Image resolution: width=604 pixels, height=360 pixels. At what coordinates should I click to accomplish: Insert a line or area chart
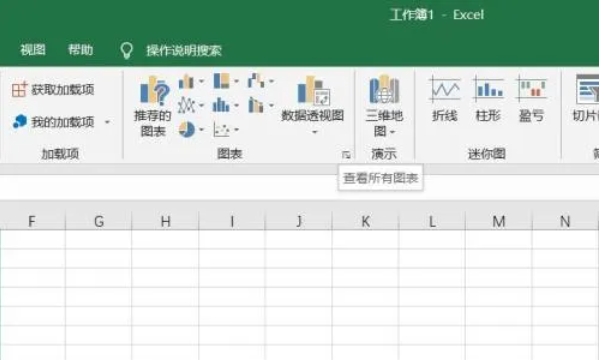click(186, 105)
